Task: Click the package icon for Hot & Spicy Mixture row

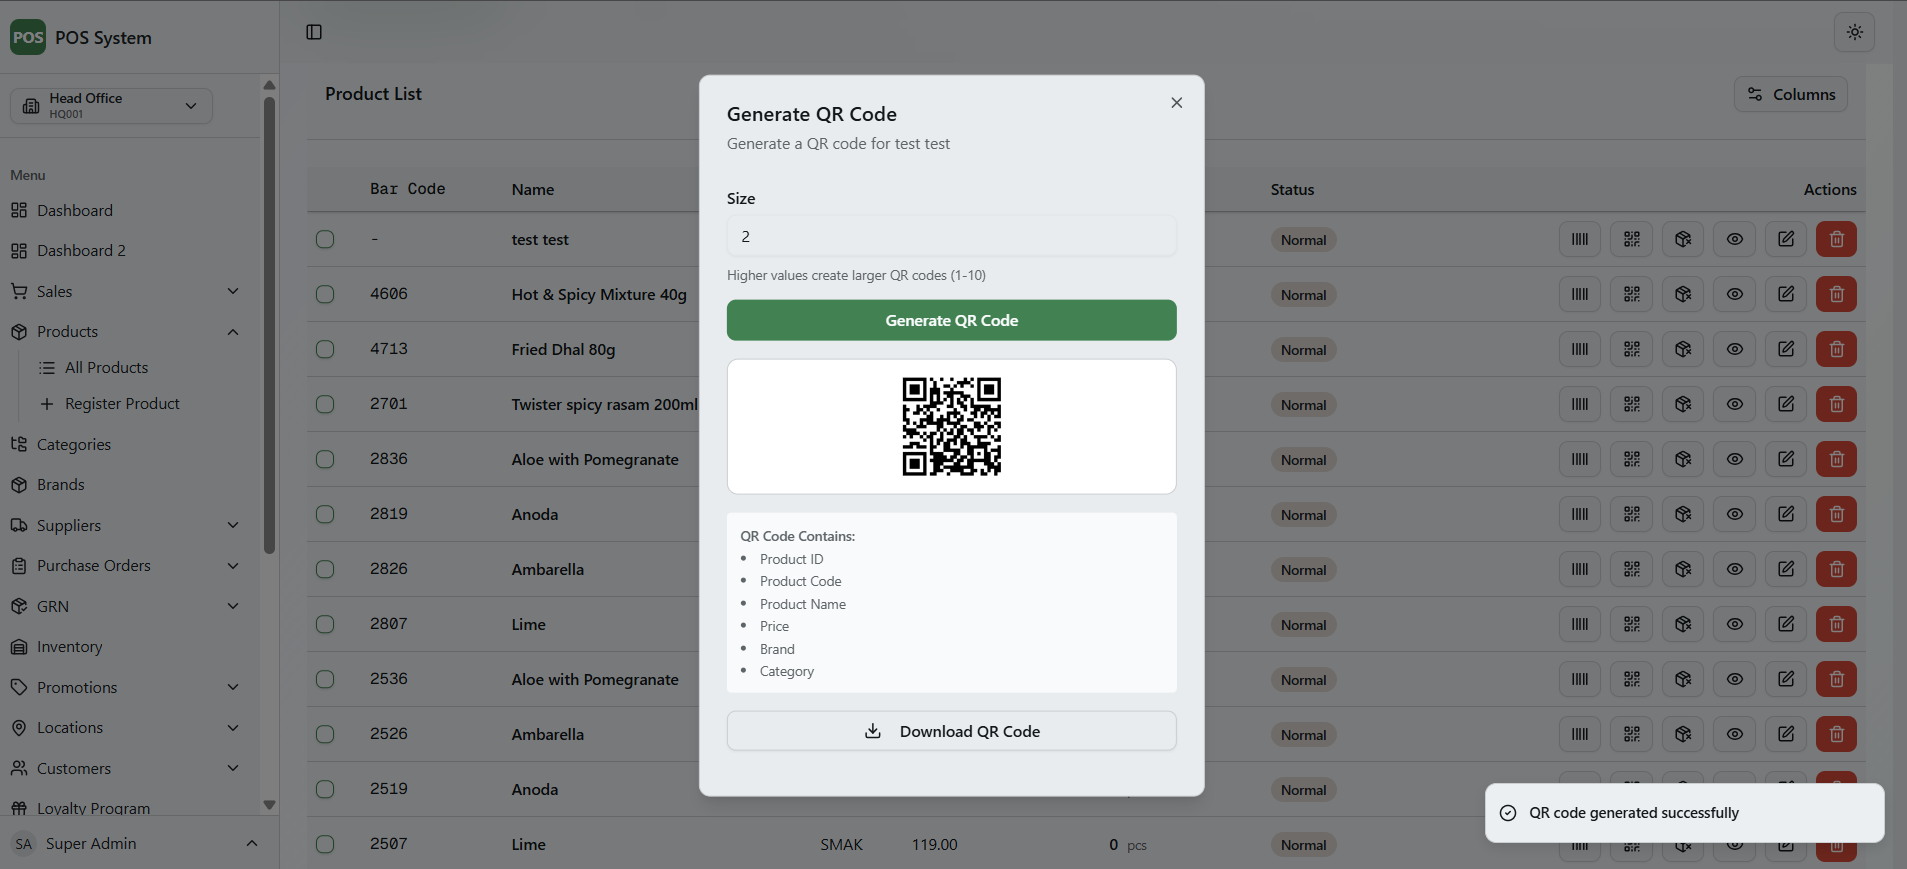Action: pos(1683,294)
